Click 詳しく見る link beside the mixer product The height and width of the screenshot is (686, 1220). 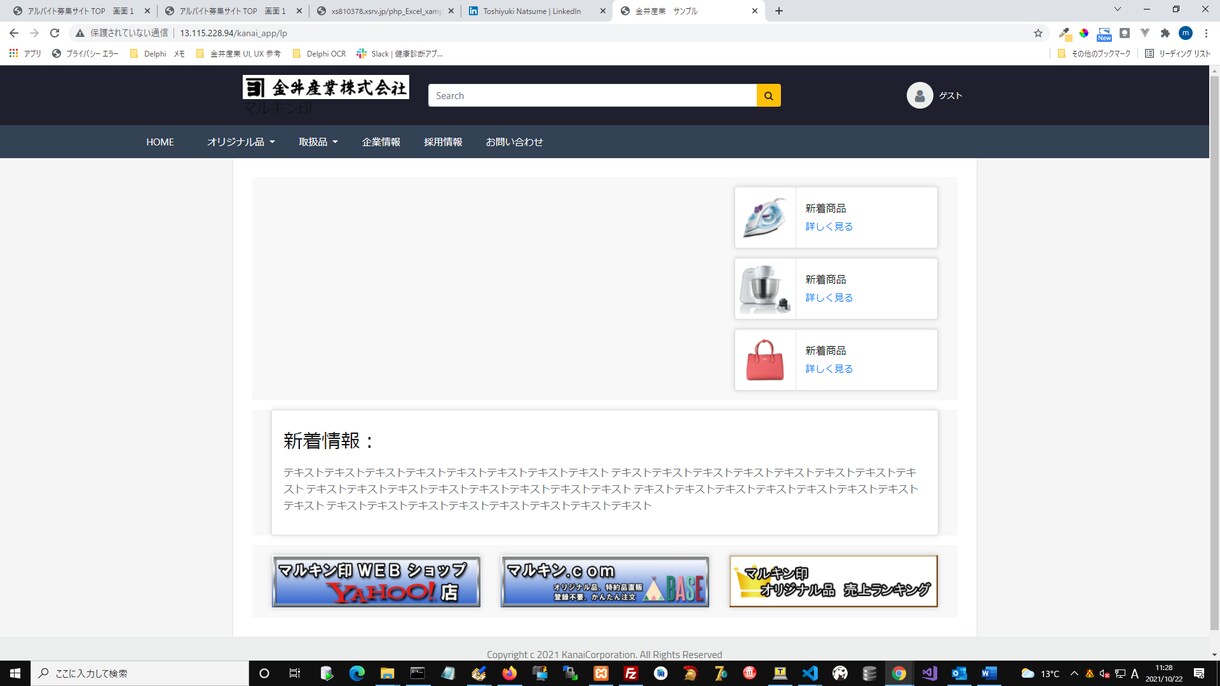click(829, 298)
